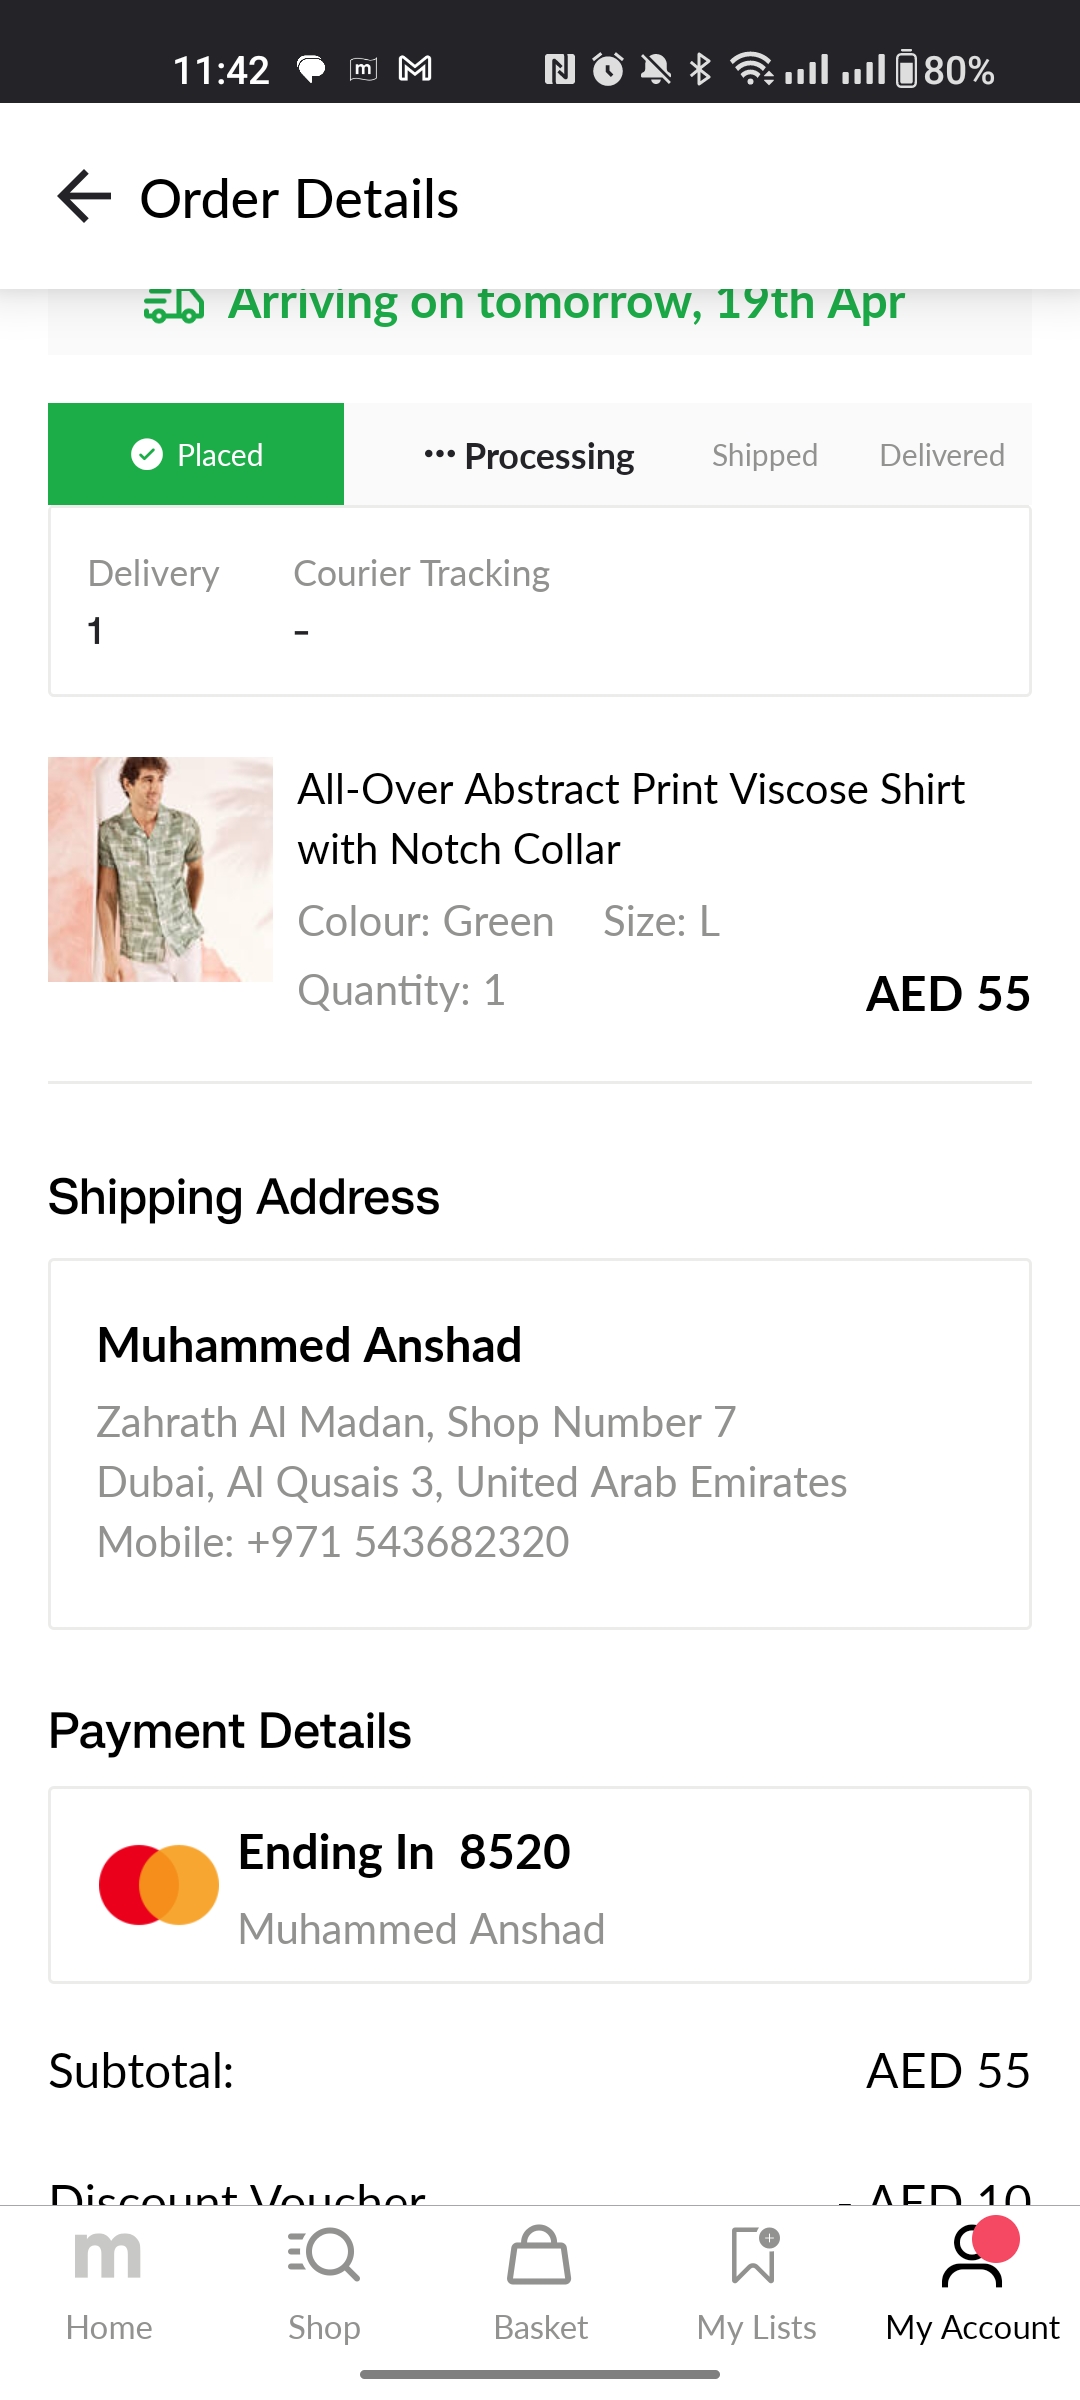
Task: Tap the Abstract Print Viscose Shirt title
Action: [x=630, y=818]
